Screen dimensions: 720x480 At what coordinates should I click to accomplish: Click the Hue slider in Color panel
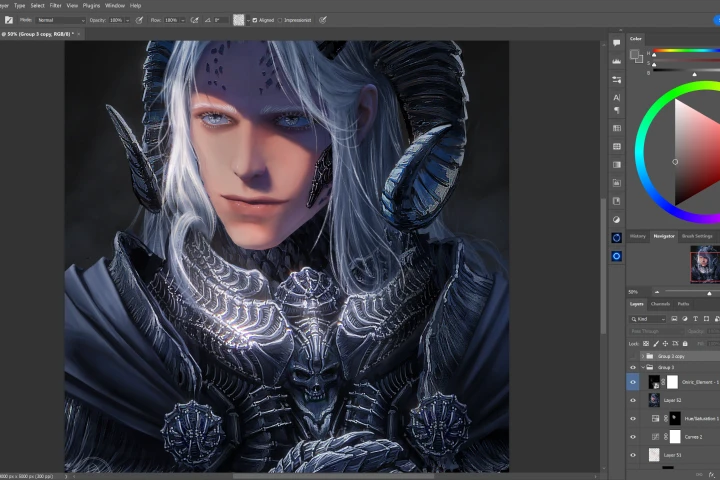pyautogui.click(x=686, y=51)
